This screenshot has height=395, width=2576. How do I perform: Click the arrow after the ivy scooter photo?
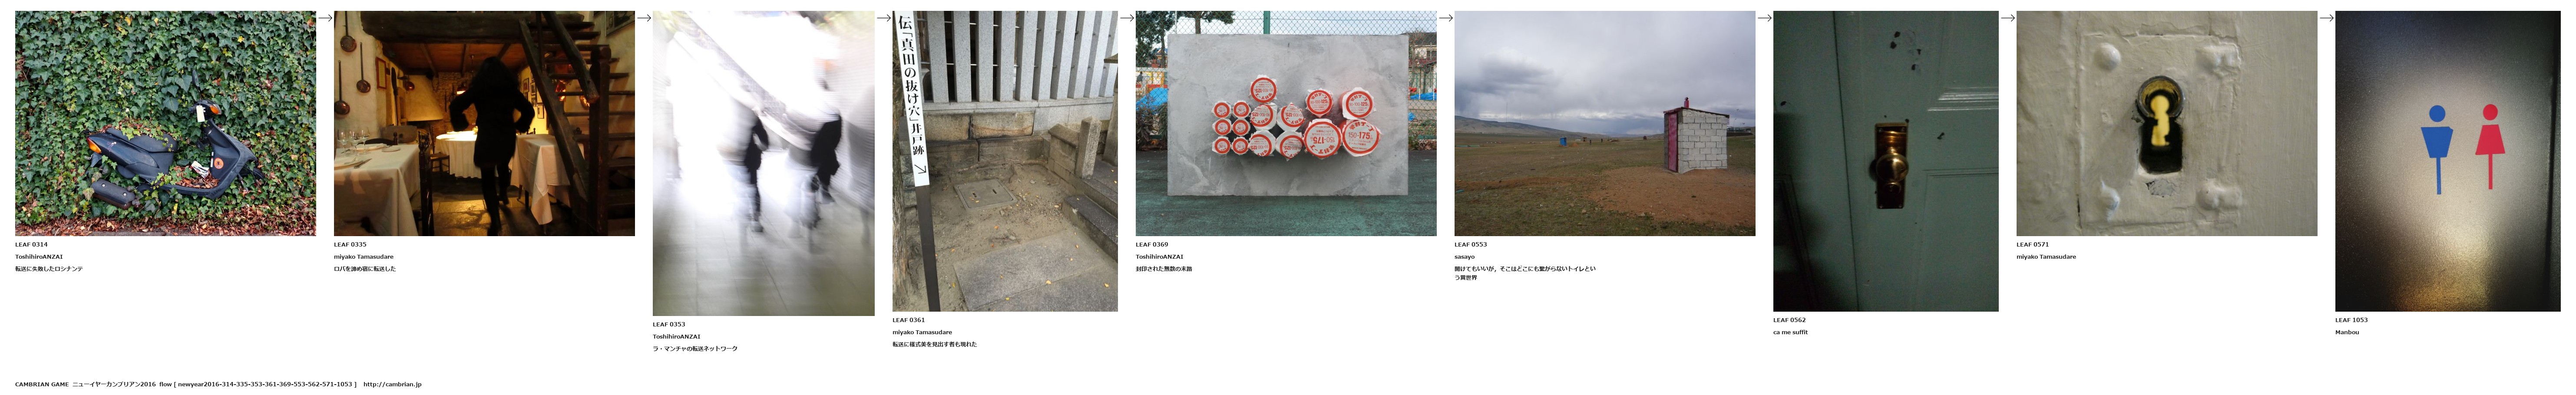(x=325, y=18)
